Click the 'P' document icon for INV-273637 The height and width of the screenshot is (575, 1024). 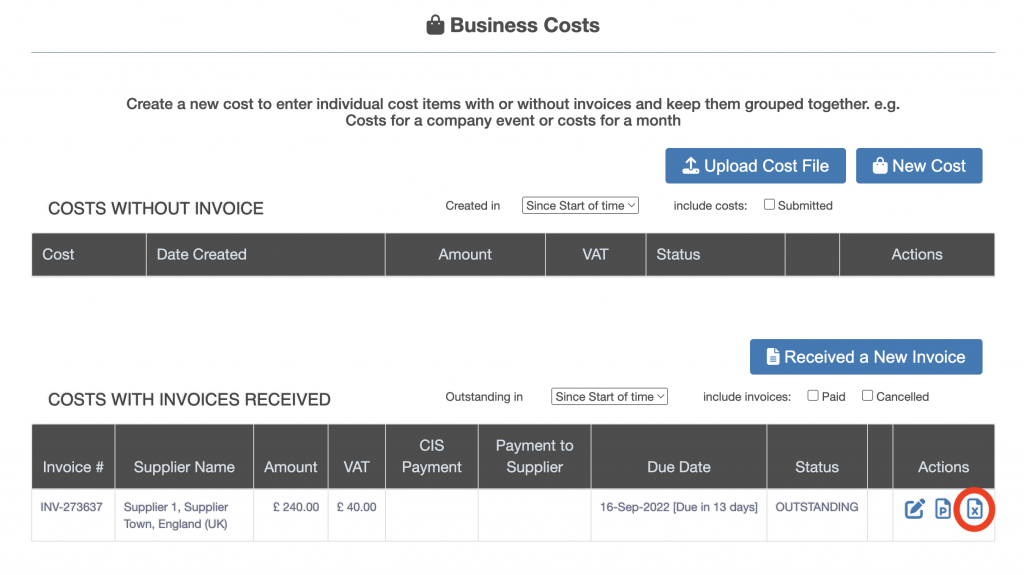tap(943, 510)
